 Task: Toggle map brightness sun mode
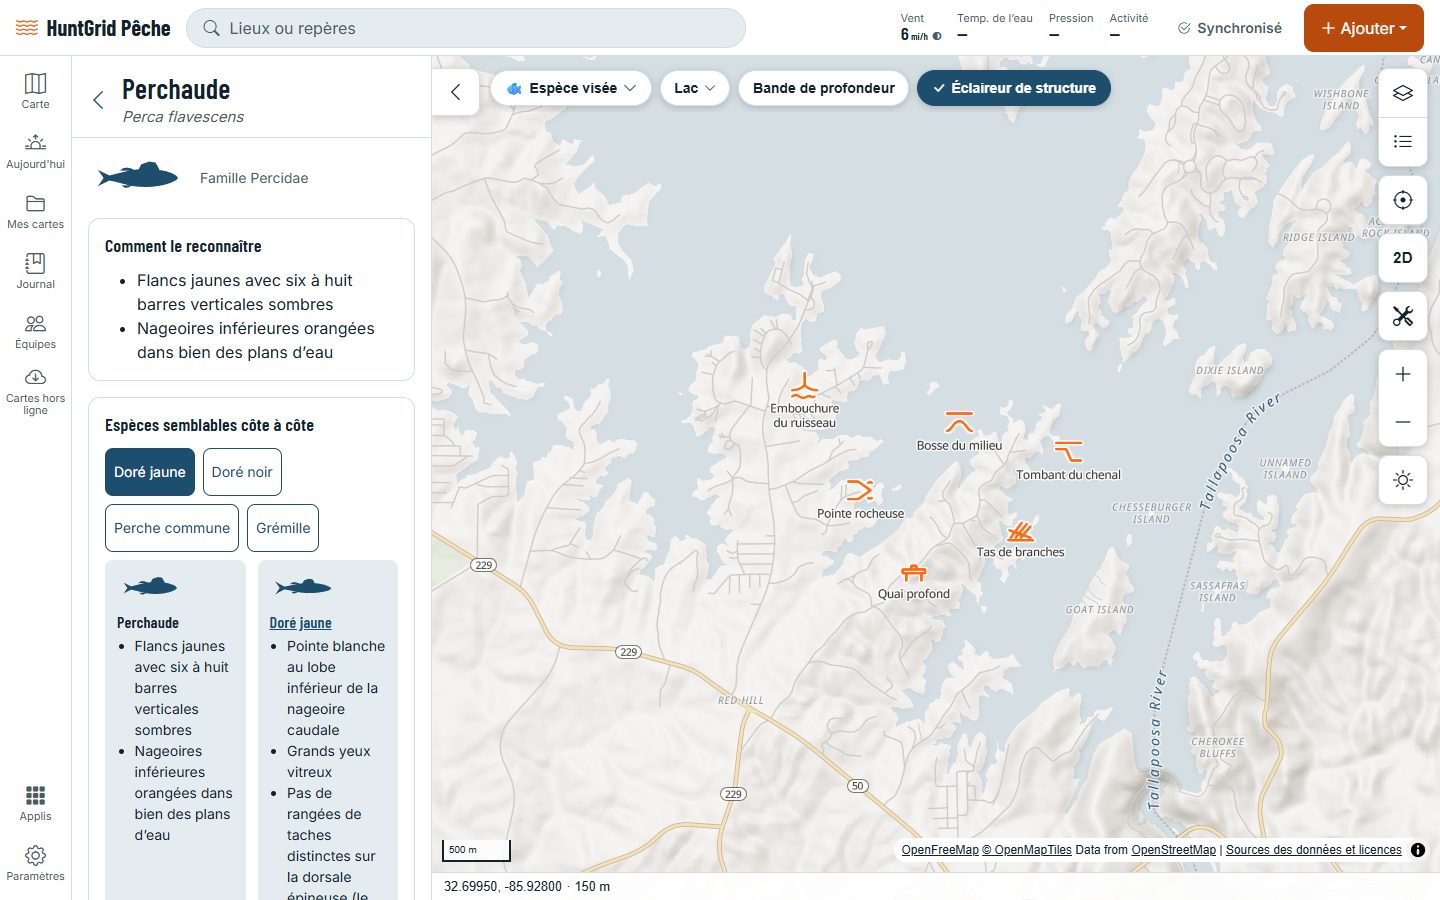pyautogui.click(x=1403, y=480)
